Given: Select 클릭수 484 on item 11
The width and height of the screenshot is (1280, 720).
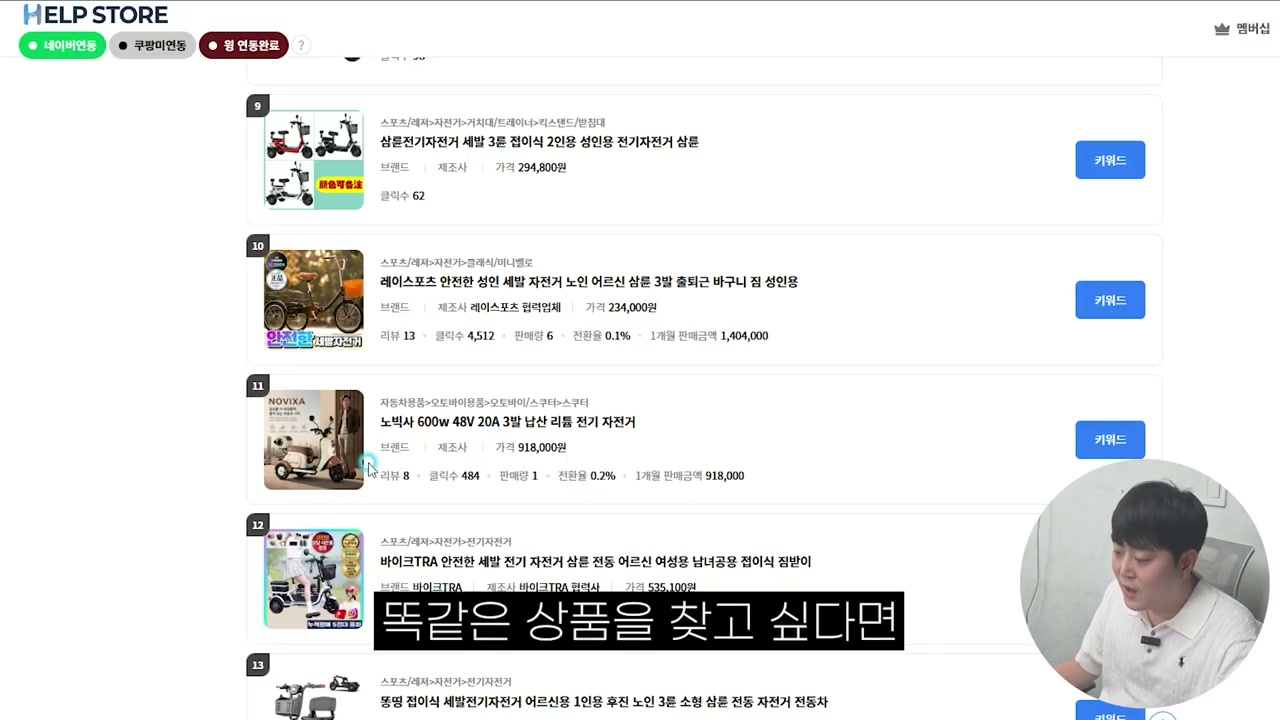Looking at the screenshot, I should click(x=454, y=476).
